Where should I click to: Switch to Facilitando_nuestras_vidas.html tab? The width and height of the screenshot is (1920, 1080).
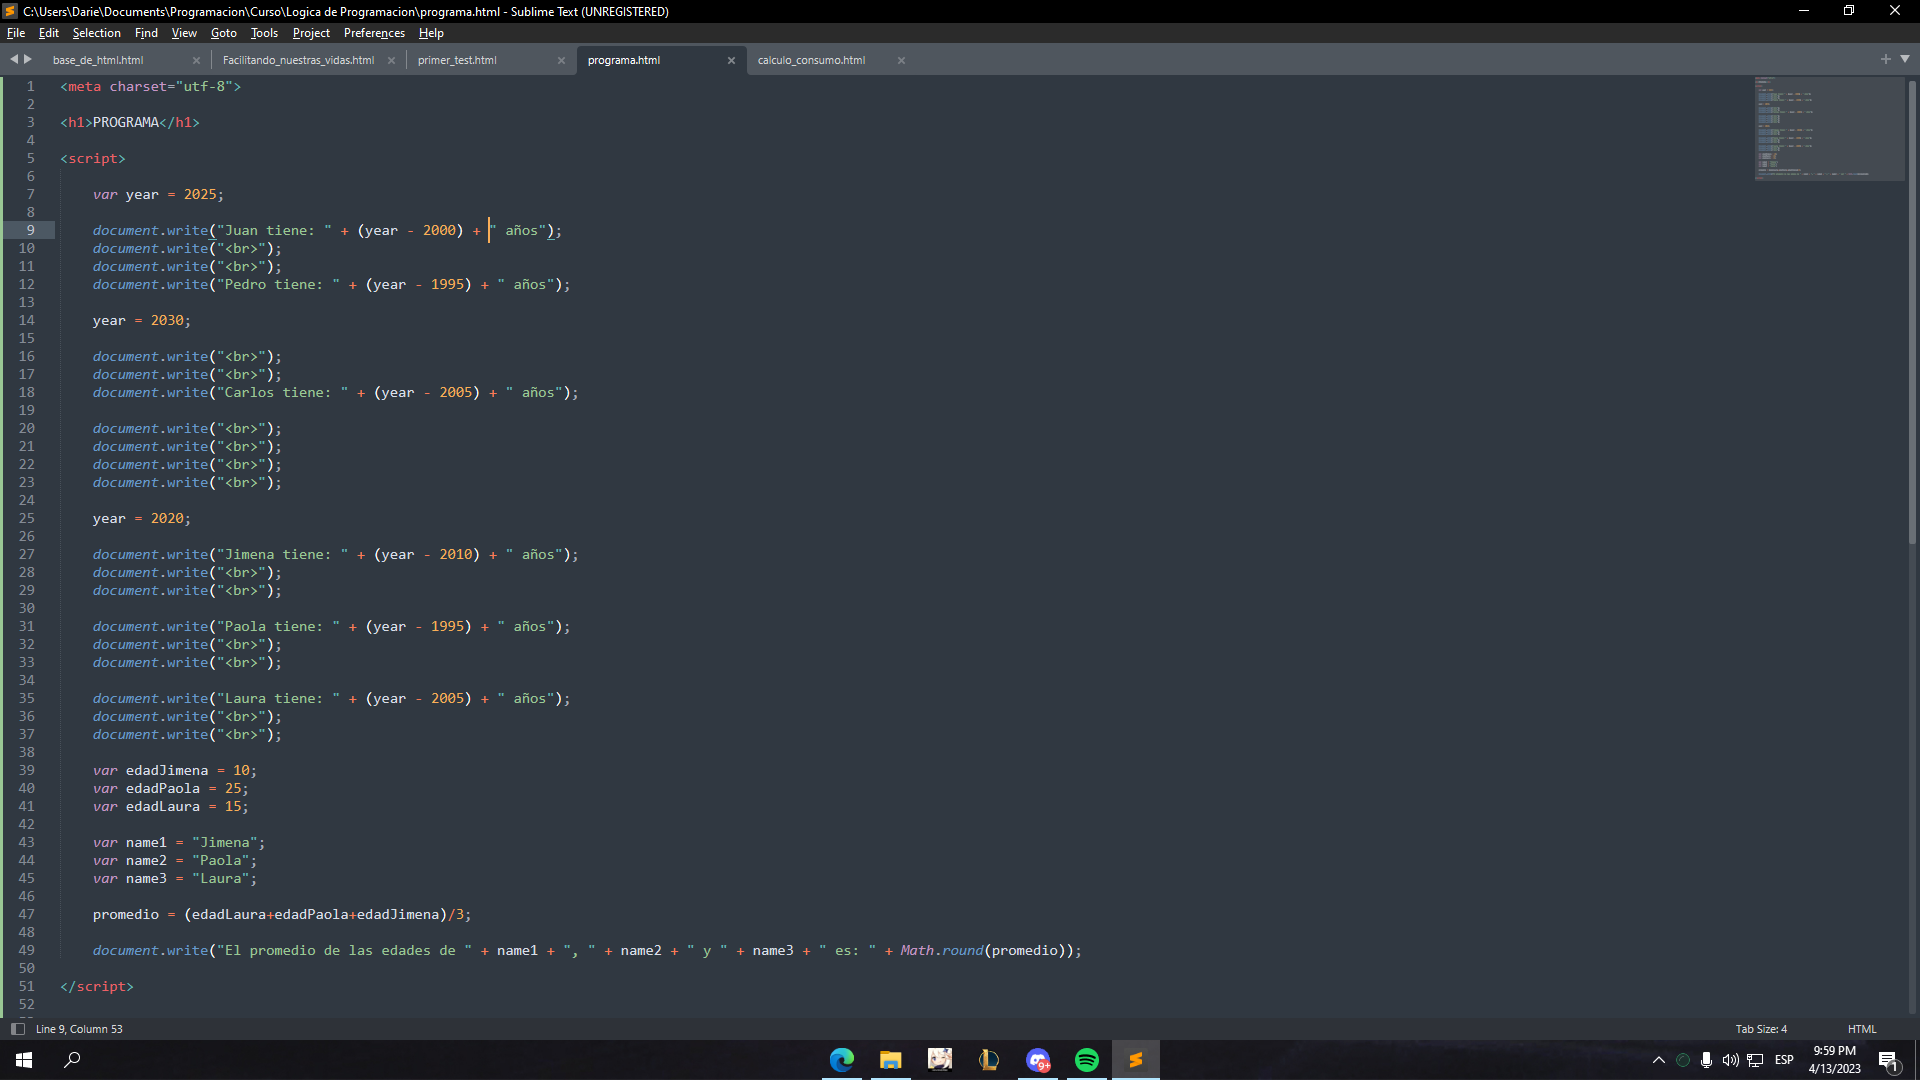tap(298, 60)
